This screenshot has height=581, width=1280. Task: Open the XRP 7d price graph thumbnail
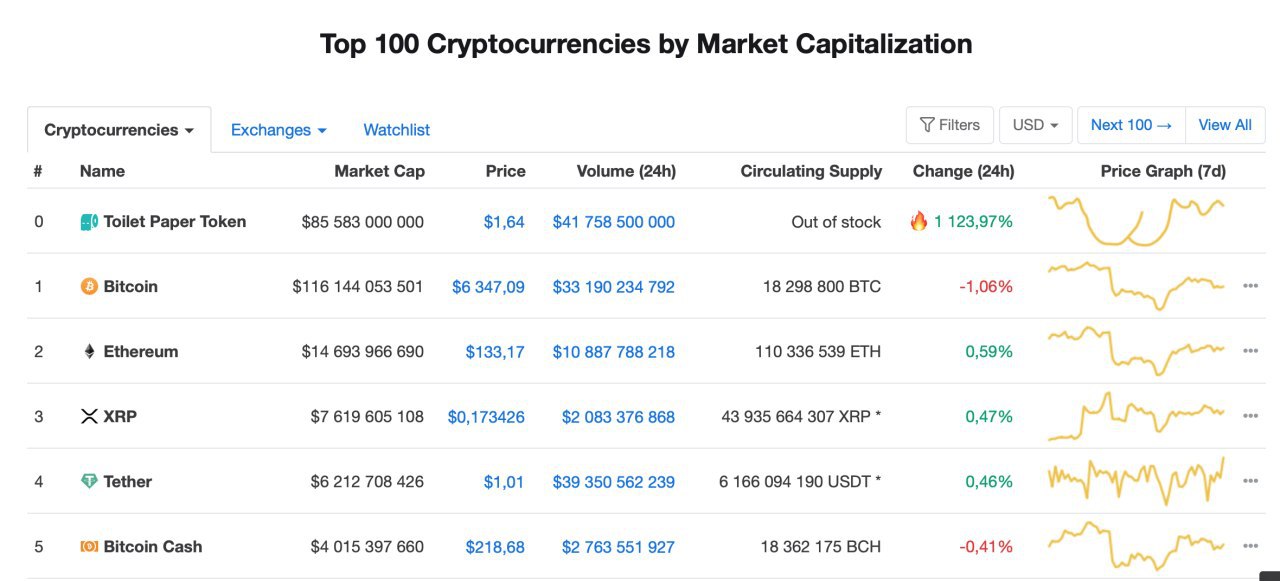point(1136,416)
